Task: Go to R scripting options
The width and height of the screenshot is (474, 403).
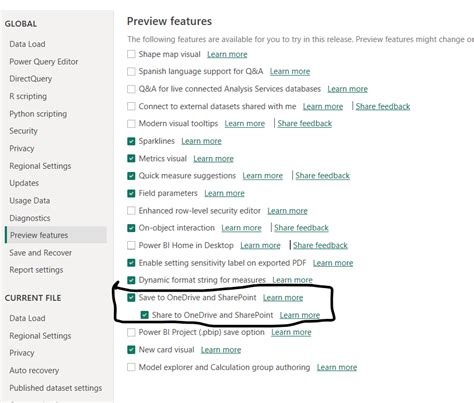Action: pyautogui.click(x=28, y=96)
